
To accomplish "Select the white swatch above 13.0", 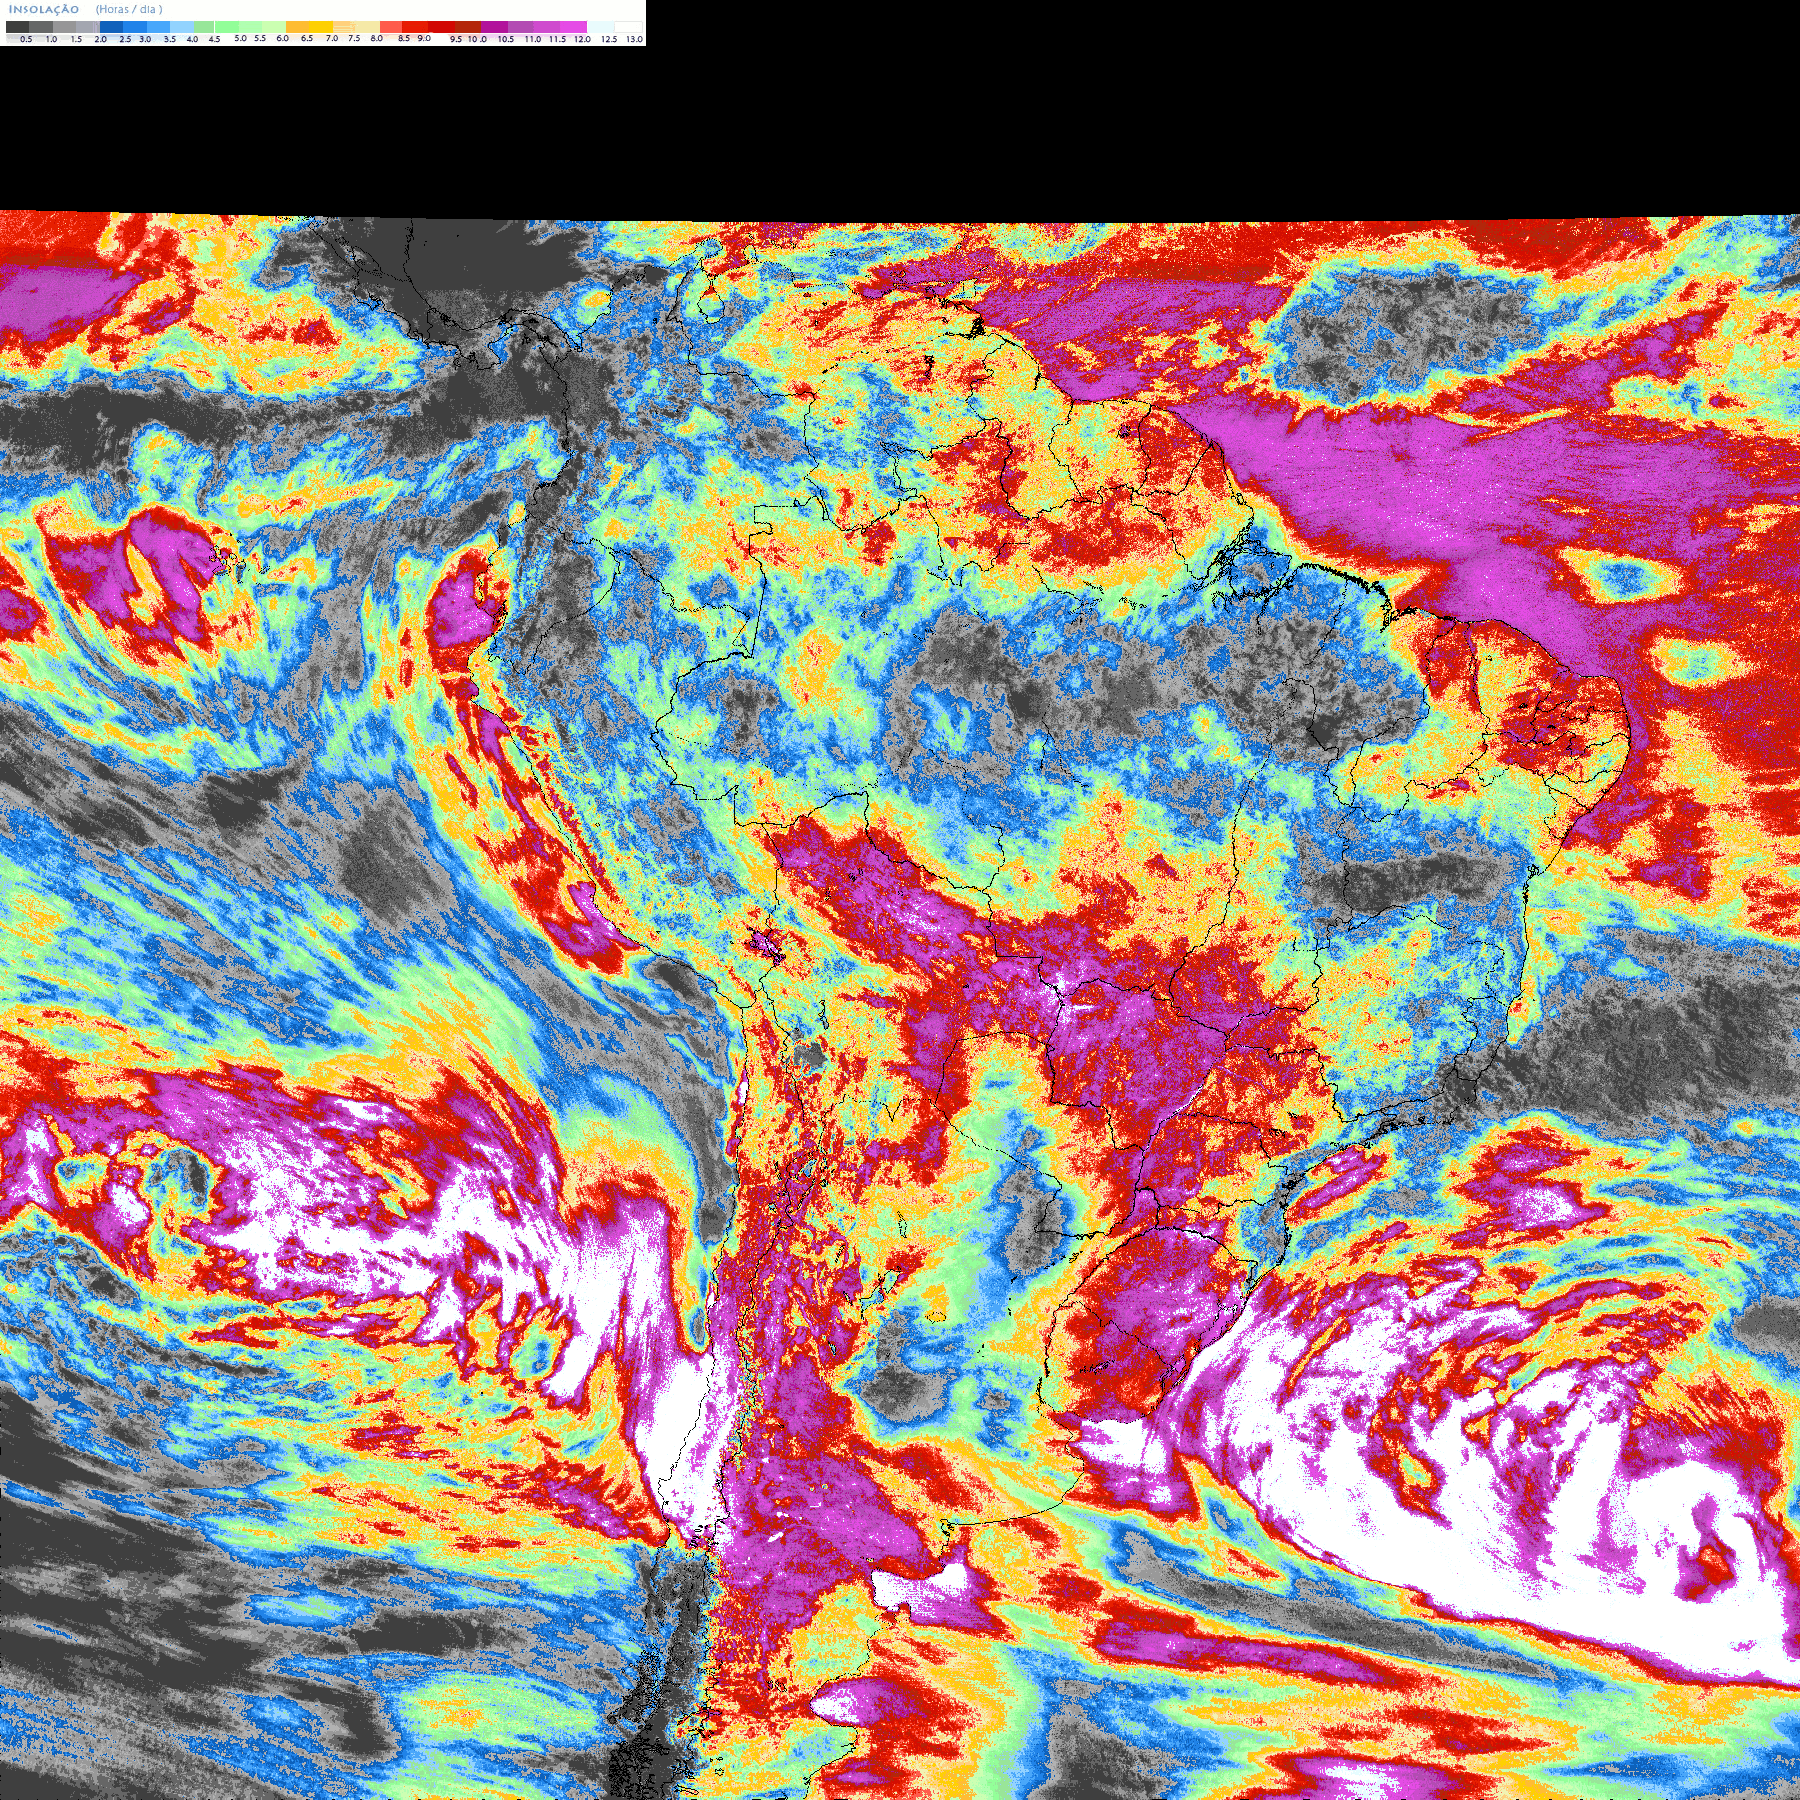I will point(628,27).
